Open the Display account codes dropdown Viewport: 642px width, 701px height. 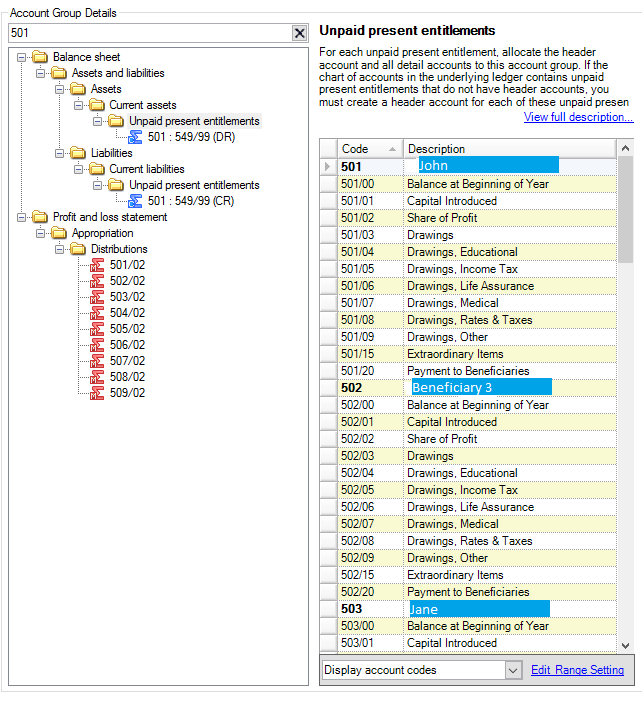coord(513,670)
